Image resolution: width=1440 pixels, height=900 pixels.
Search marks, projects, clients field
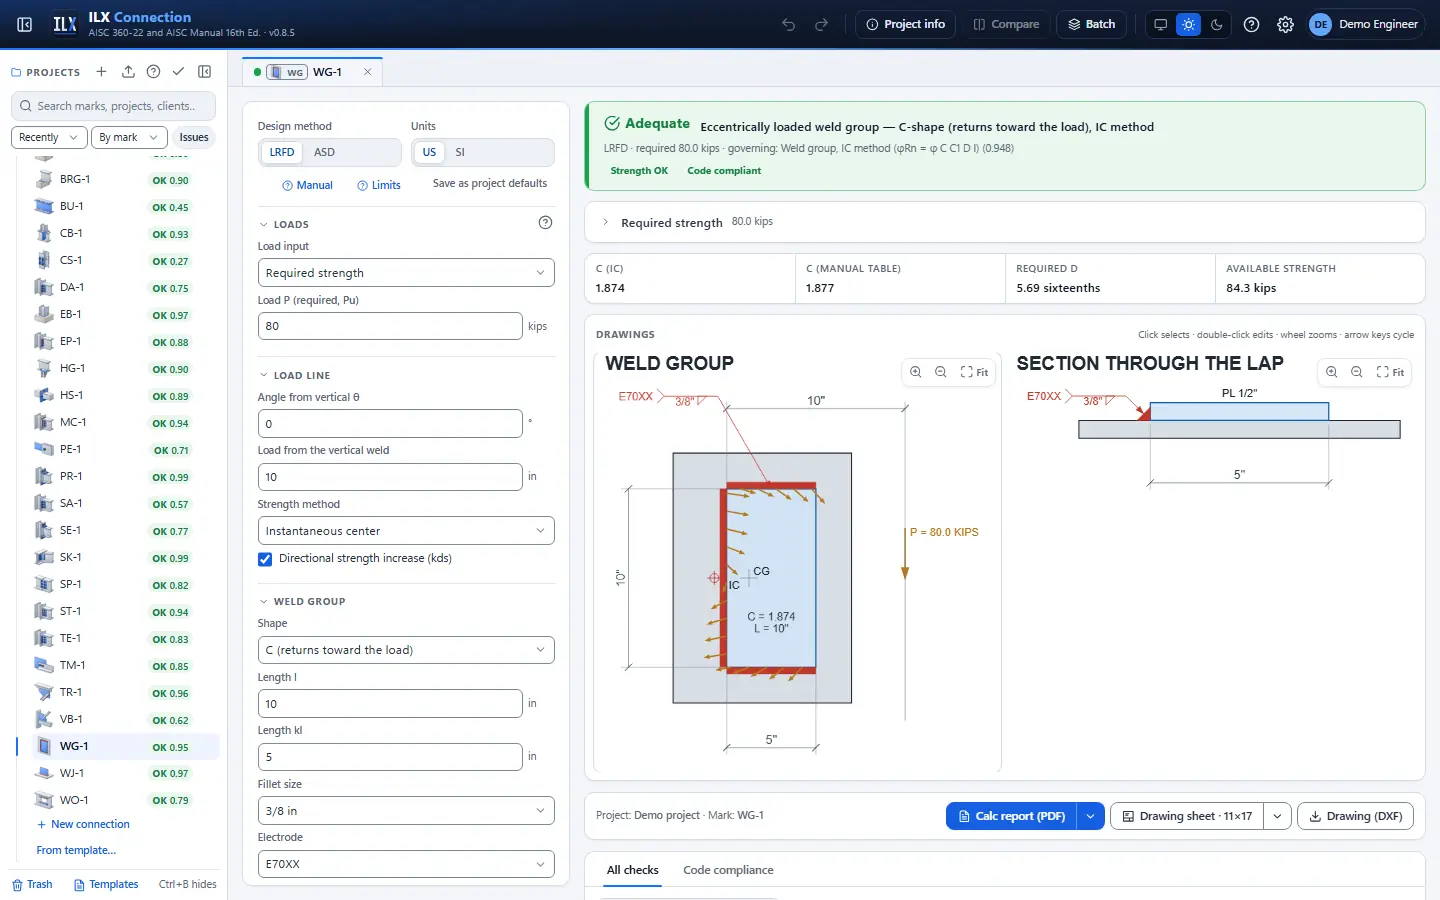click(114, 106)
